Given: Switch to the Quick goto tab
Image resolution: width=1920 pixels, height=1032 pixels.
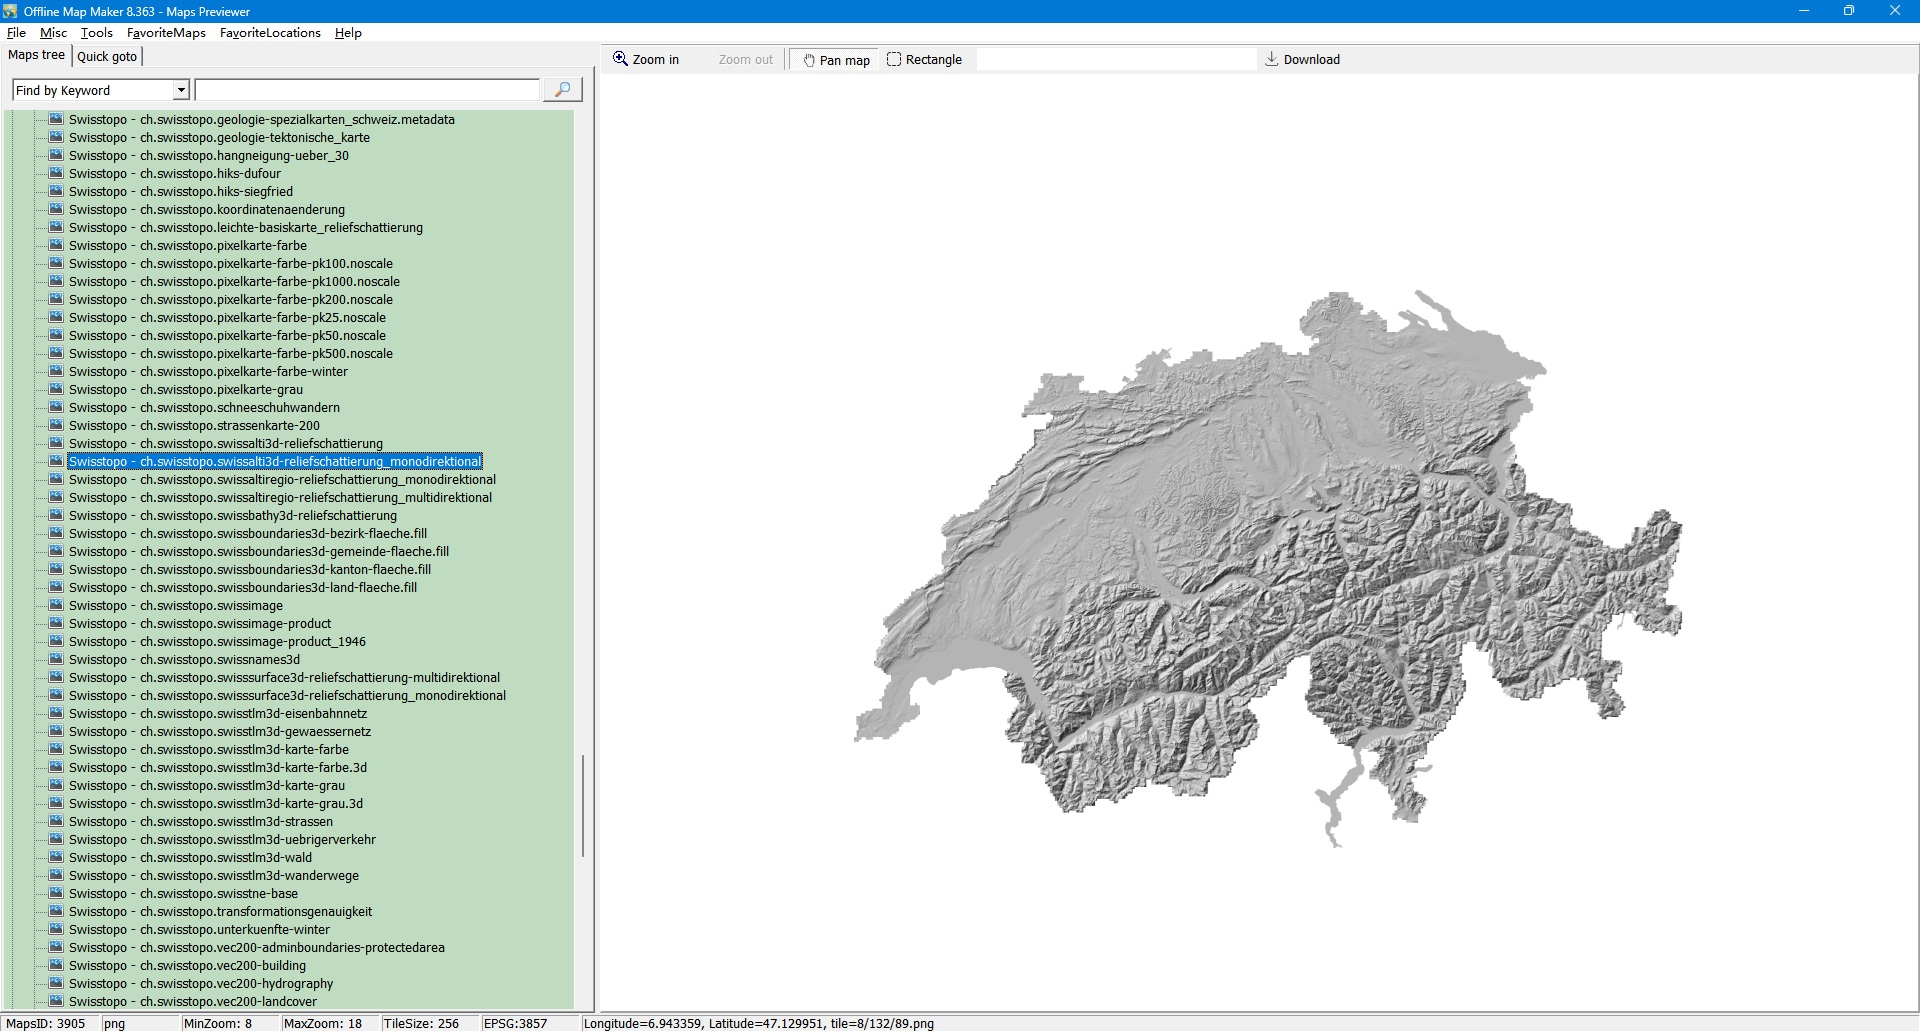Looking at the screenshot, I should 107,57.
